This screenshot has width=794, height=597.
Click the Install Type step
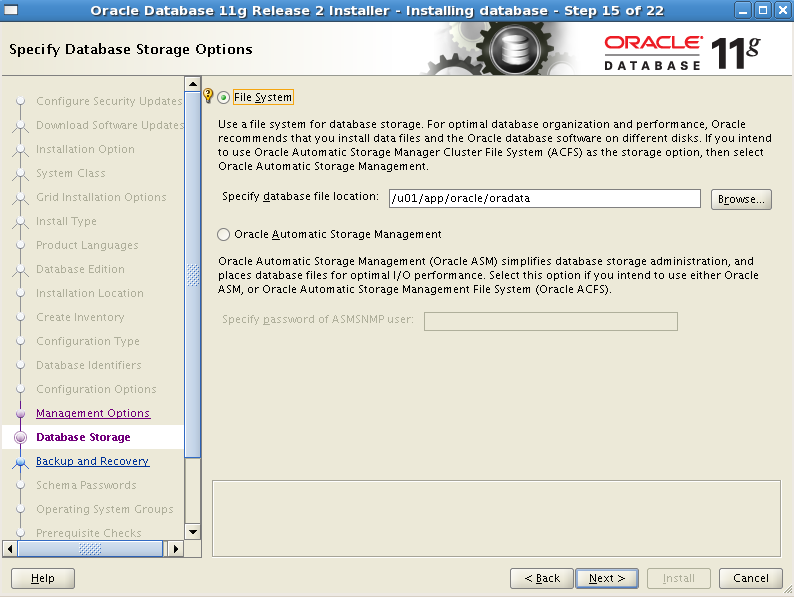(x=66, y=221)
